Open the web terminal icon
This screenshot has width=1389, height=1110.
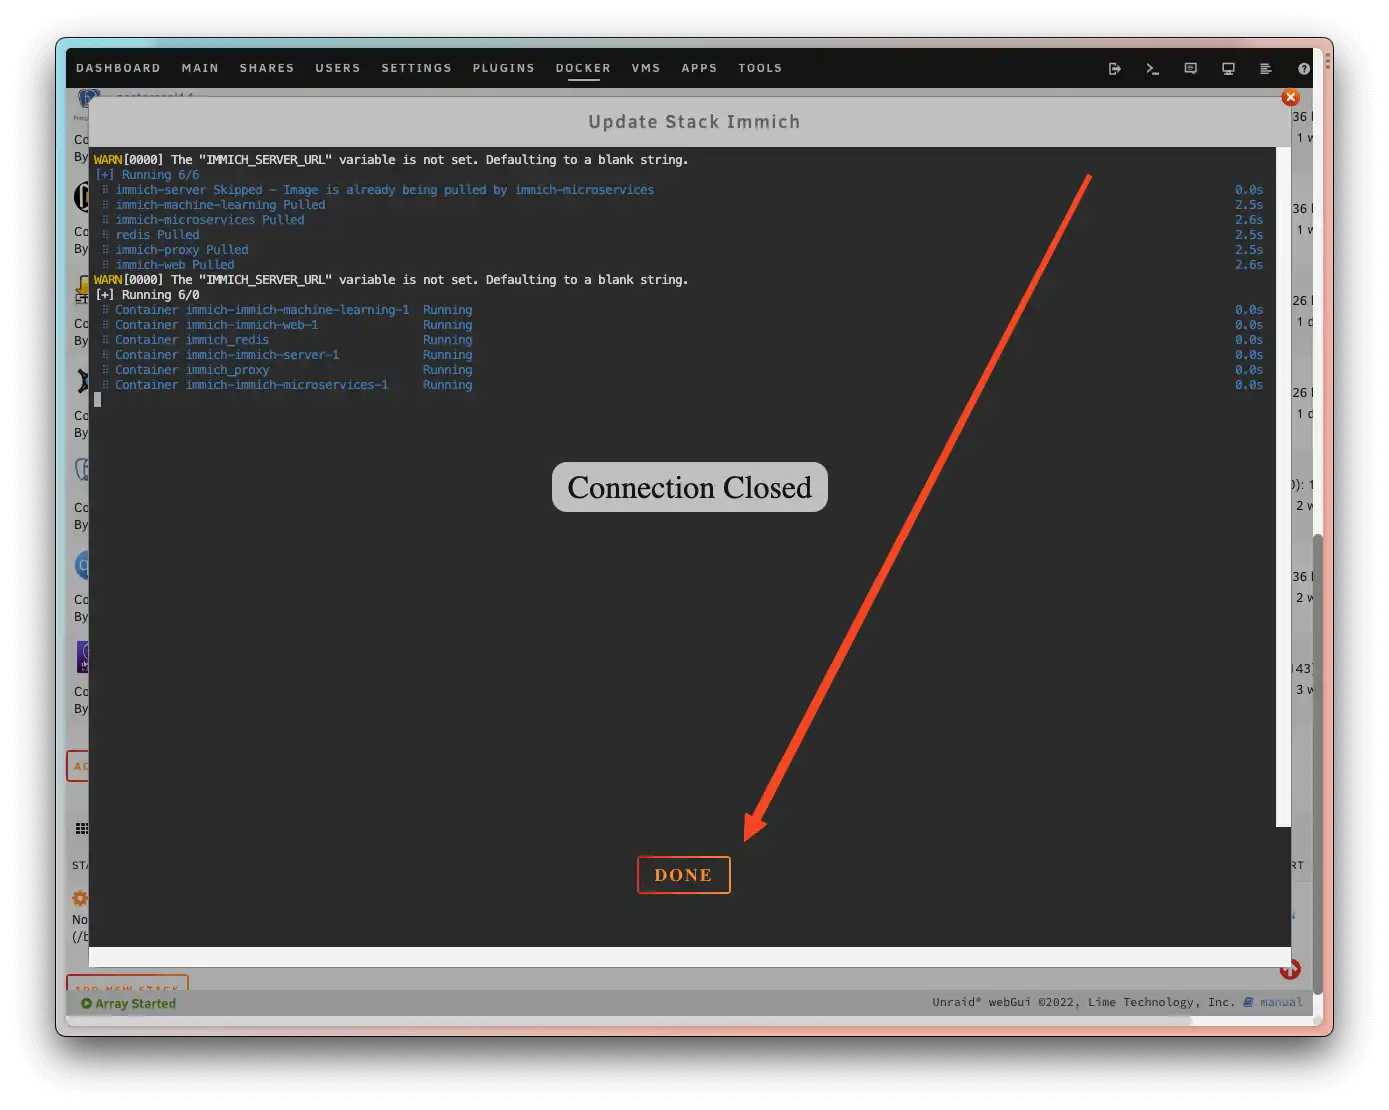[x=1152, y=69]
